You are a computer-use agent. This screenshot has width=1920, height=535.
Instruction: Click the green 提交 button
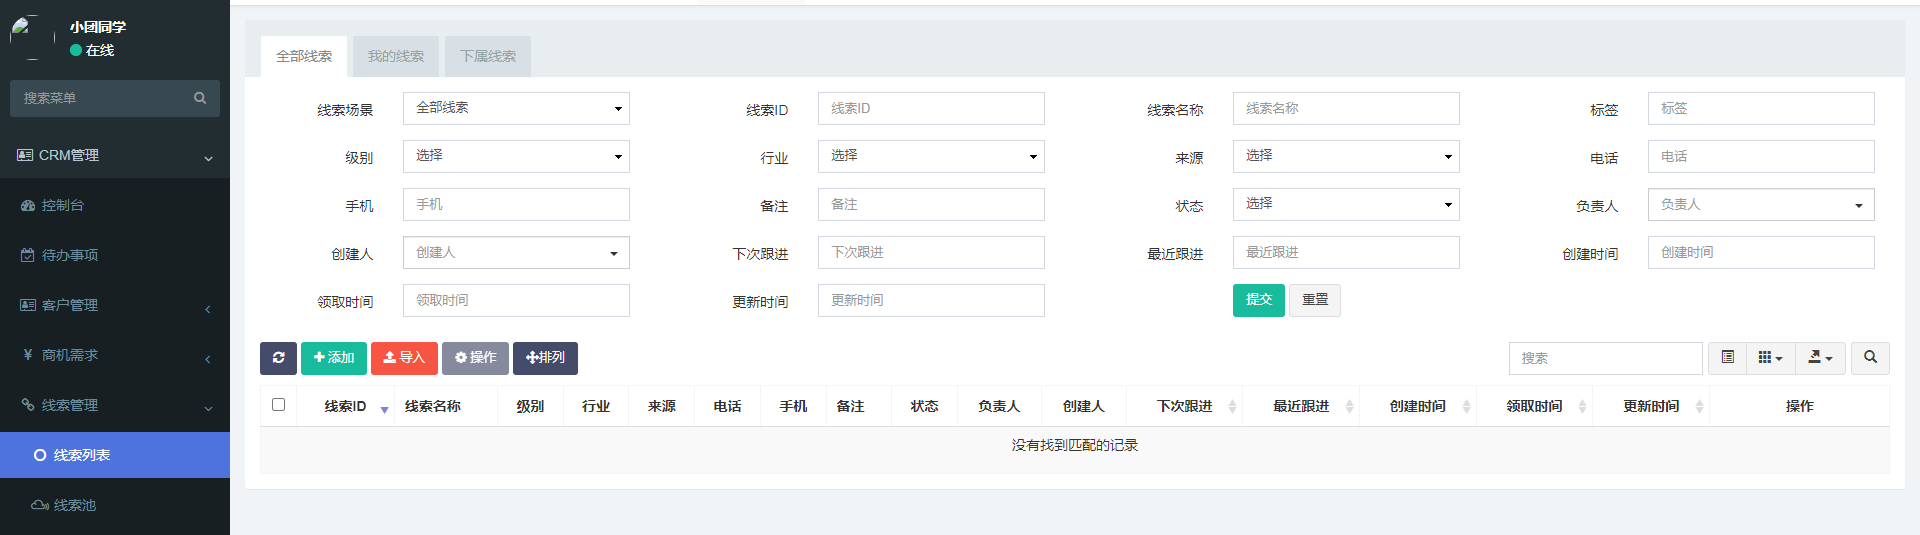[x=1259, y=300]
